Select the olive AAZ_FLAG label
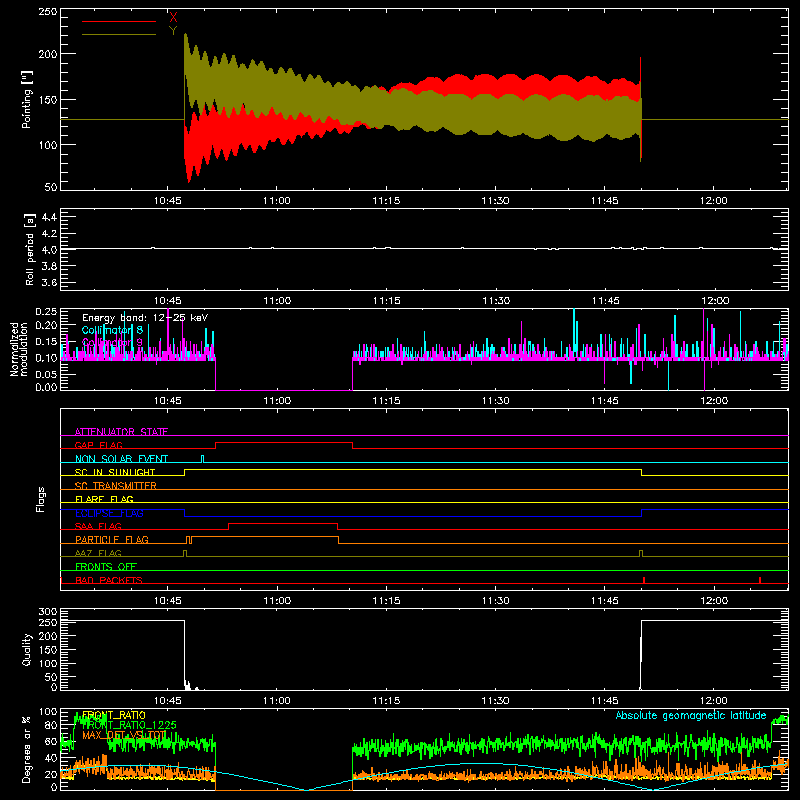800x800 pixels. click(98, 553)
